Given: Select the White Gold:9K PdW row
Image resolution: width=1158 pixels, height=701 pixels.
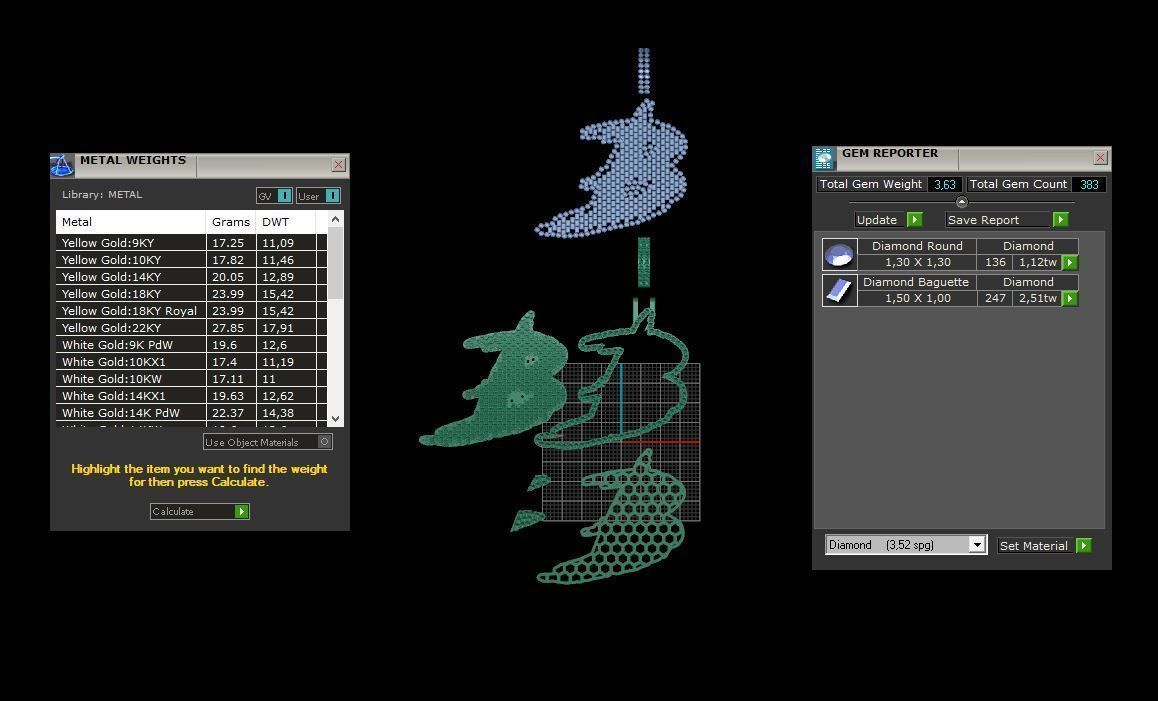Looking at the screenshot, I should (x=191, y=344).
